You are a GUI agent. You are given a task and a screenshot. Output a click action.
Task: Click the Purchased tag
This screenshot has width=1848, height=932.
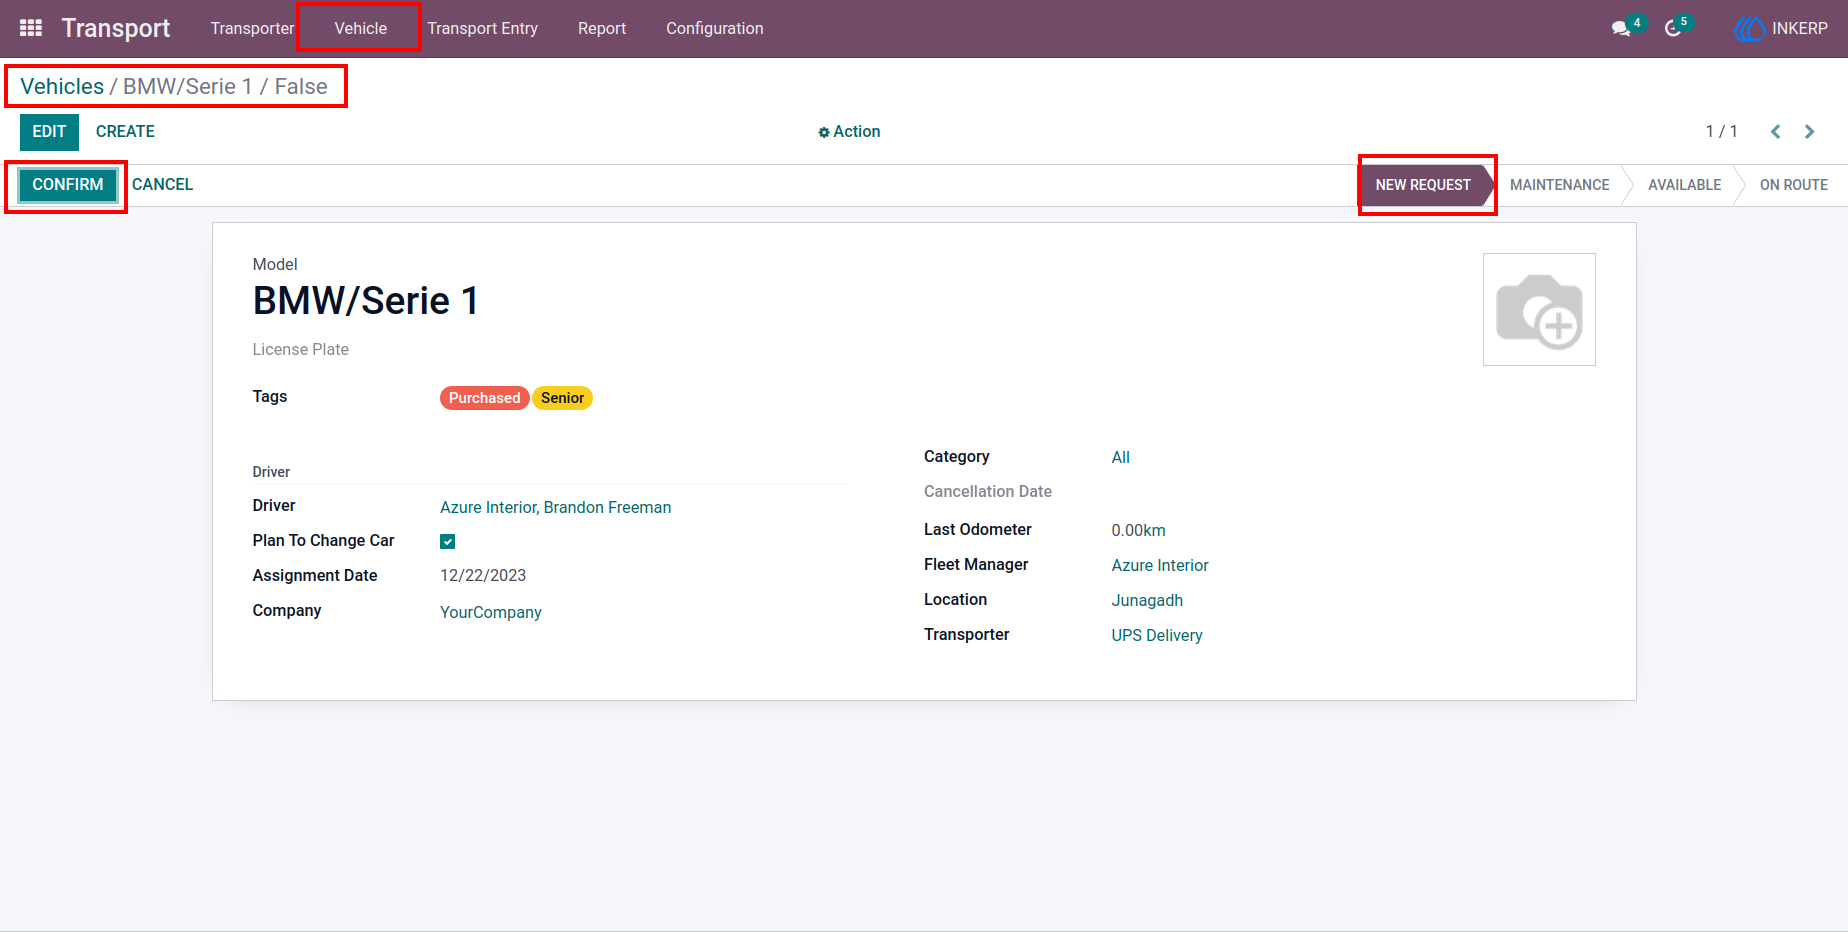pos(485,398)
